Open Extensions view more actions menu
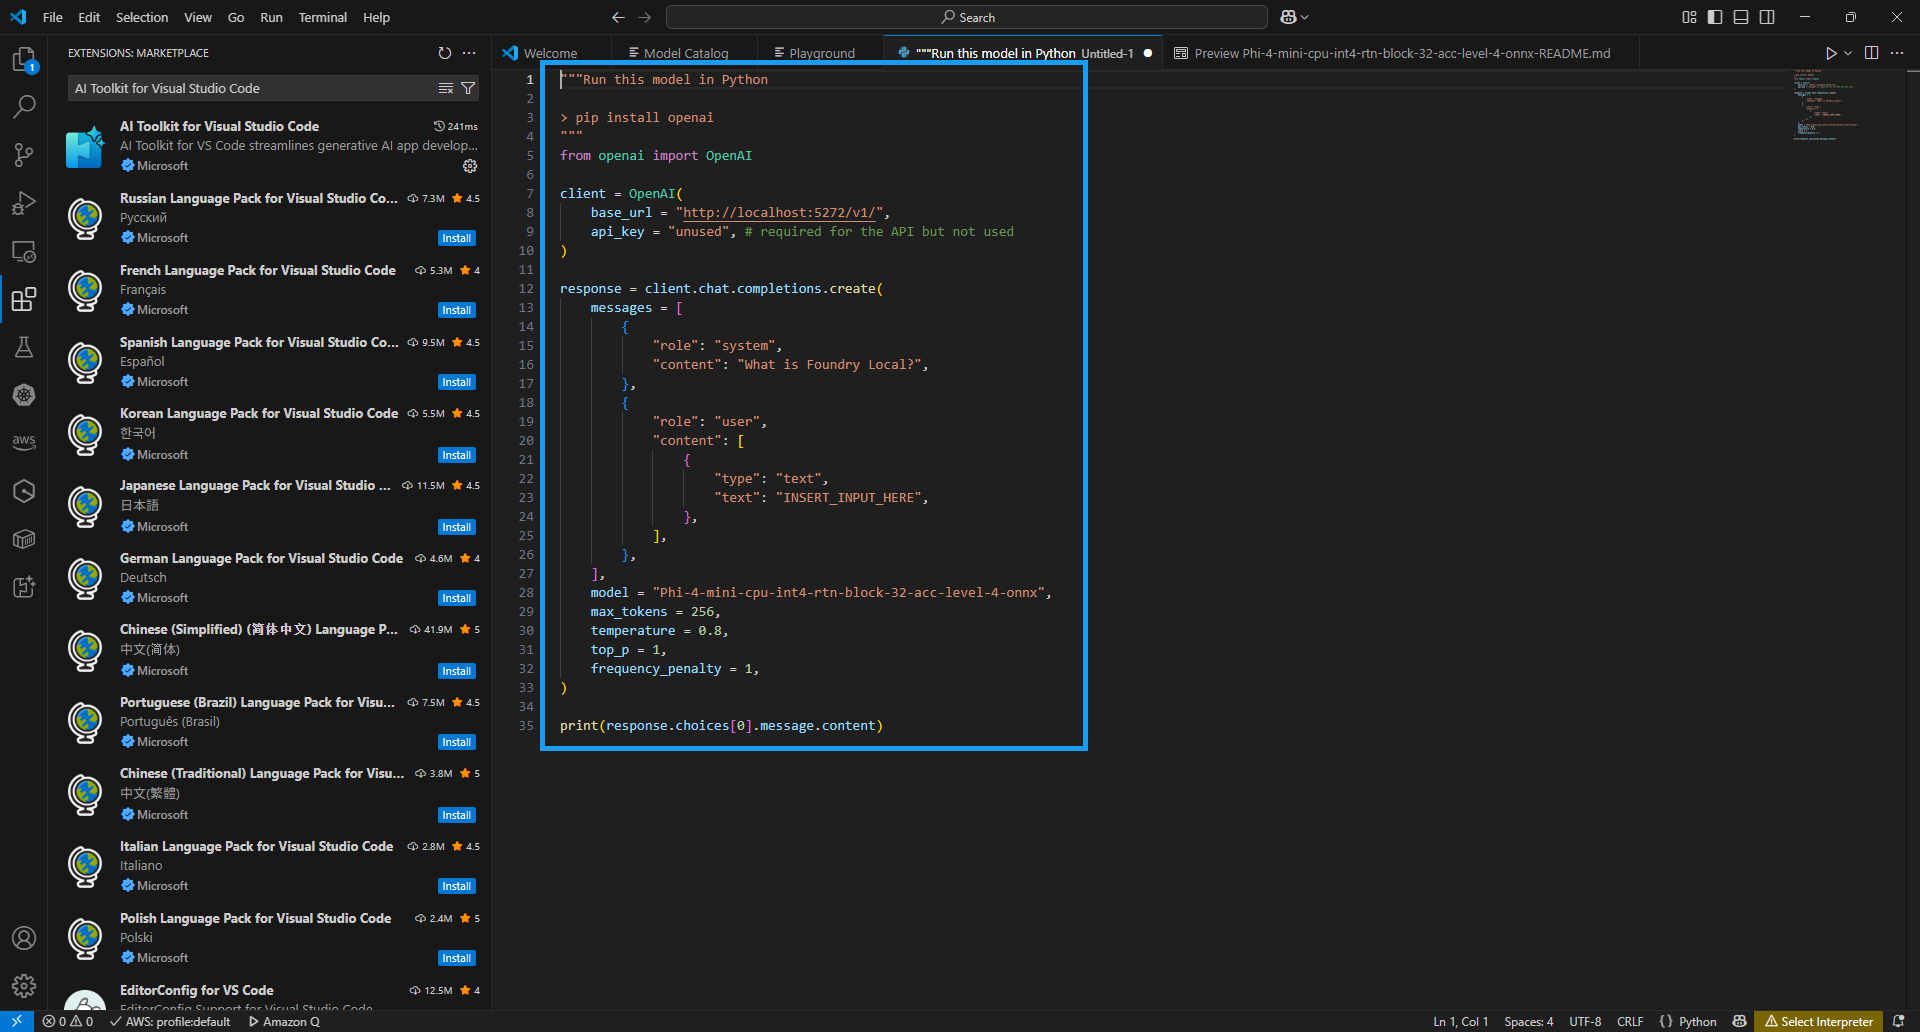The height and width of the screenshot is (1032, 1920). 469,53
